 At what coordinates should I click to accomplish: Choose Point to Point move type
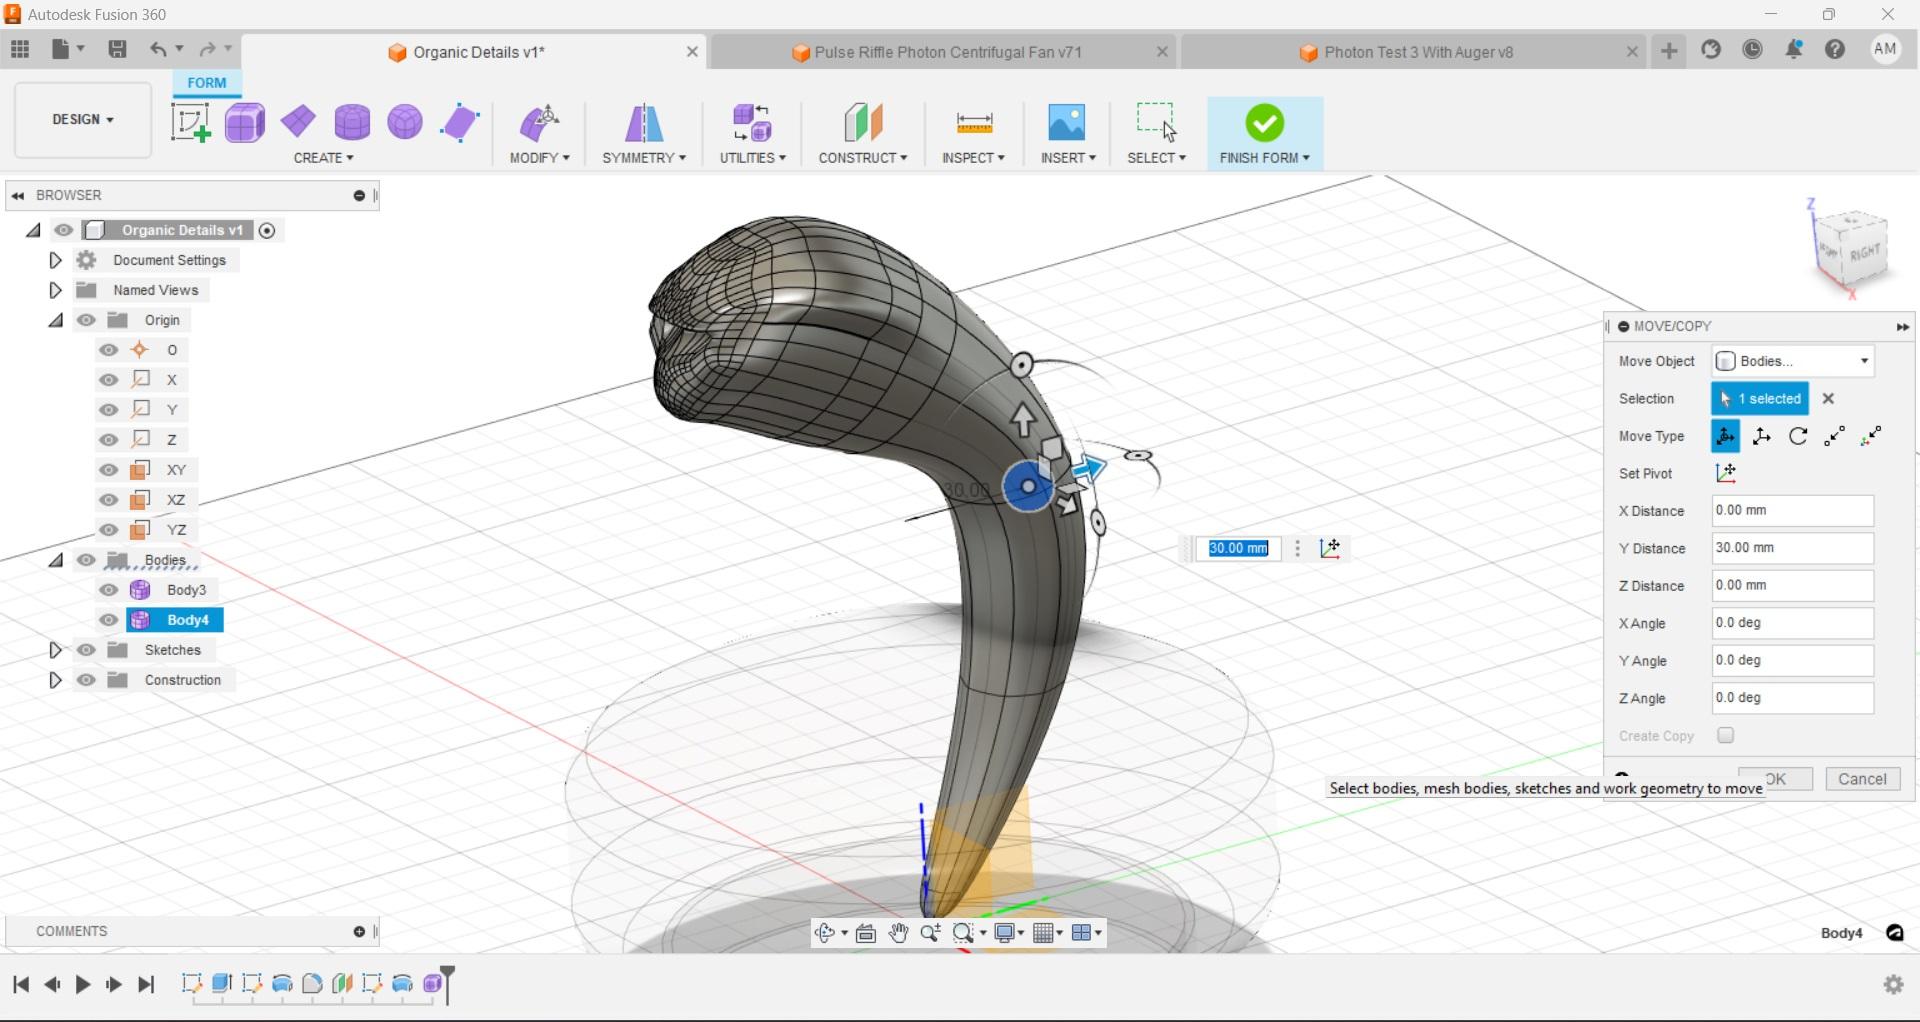(x=1835, y=436)
